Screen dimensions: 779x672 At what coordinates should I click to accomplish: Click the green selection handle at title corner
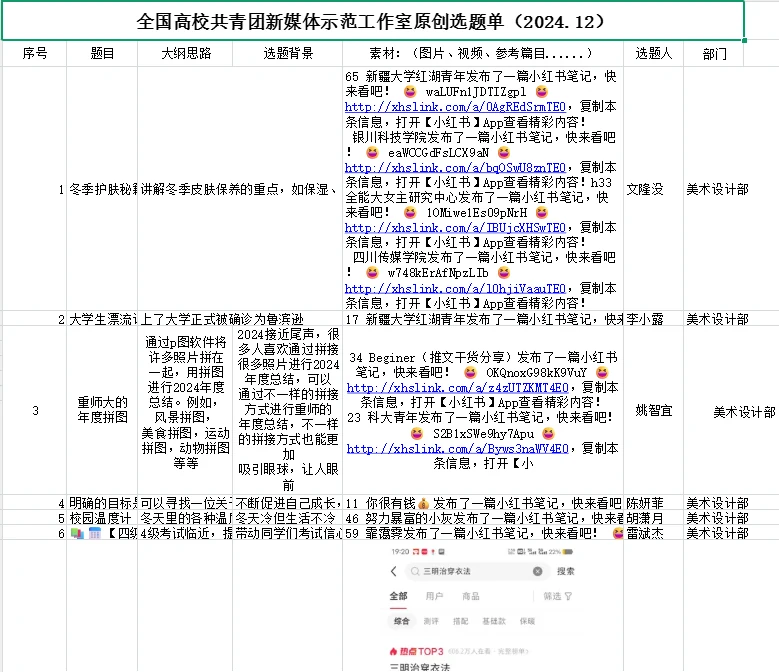point(744,40)
